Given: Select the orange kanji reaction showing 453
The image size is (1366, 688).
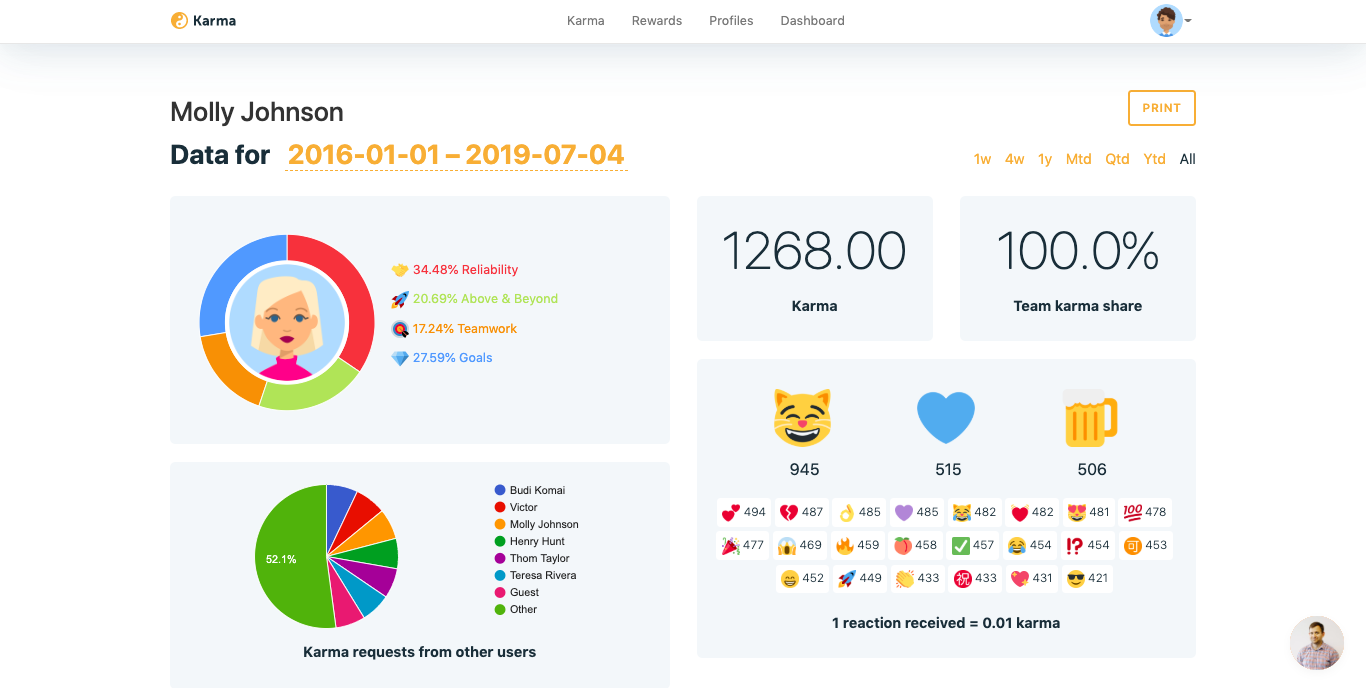Looking at the screenshot, I should (x=1146, y=545).
